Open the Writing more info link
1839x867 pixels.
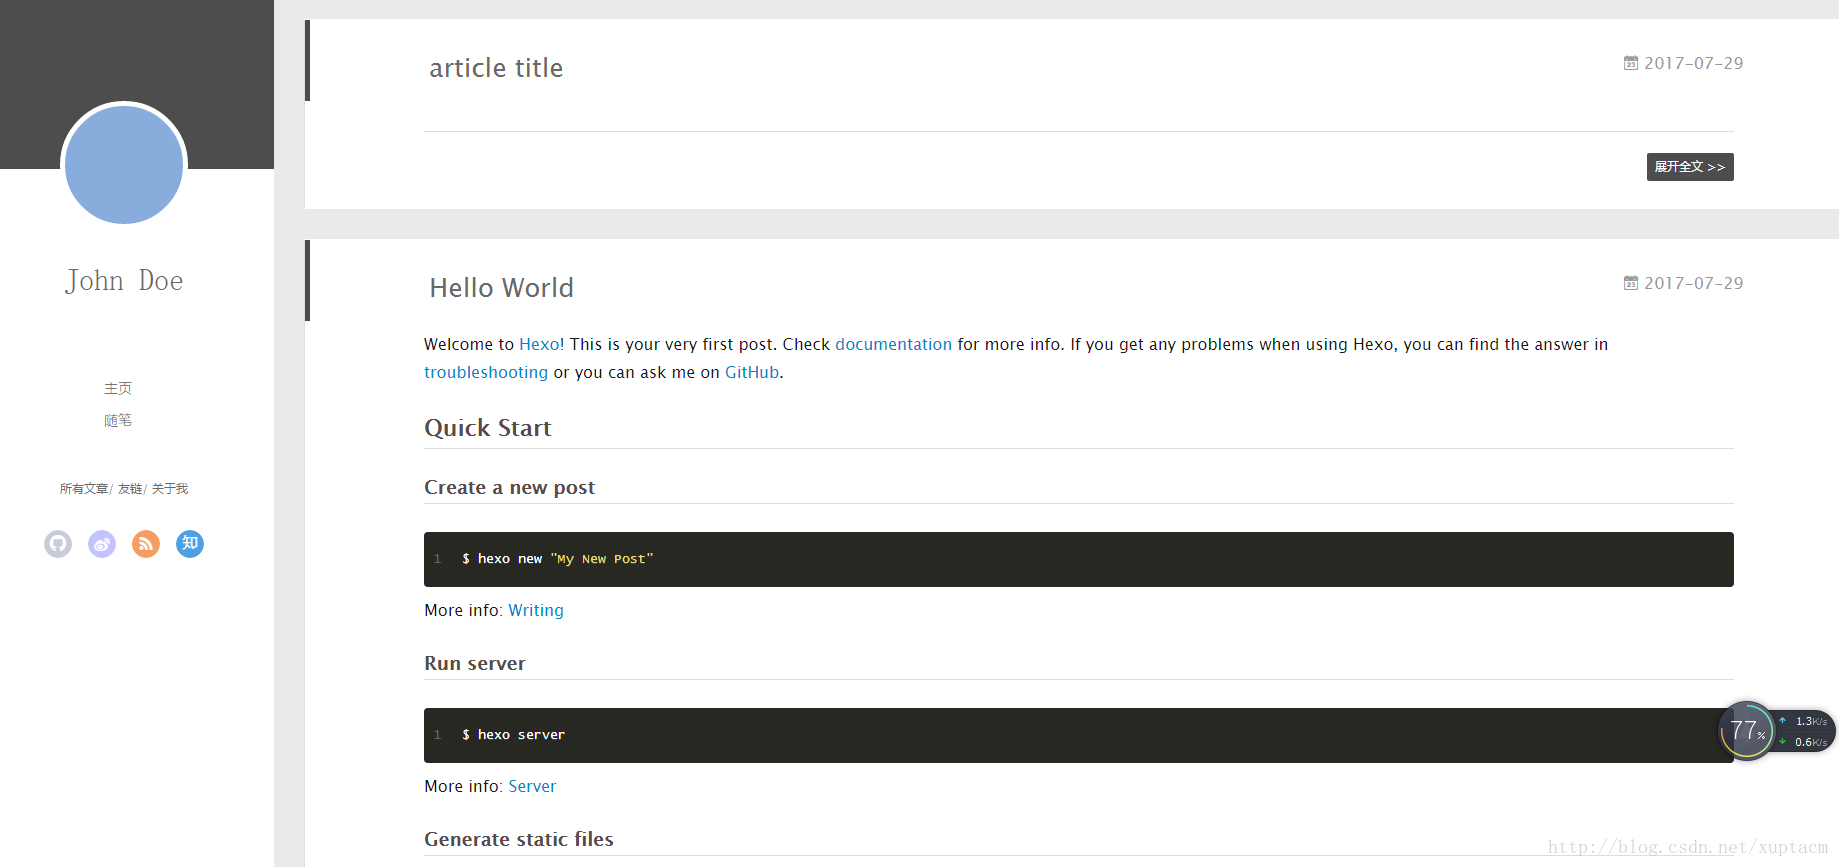point(536,610)
